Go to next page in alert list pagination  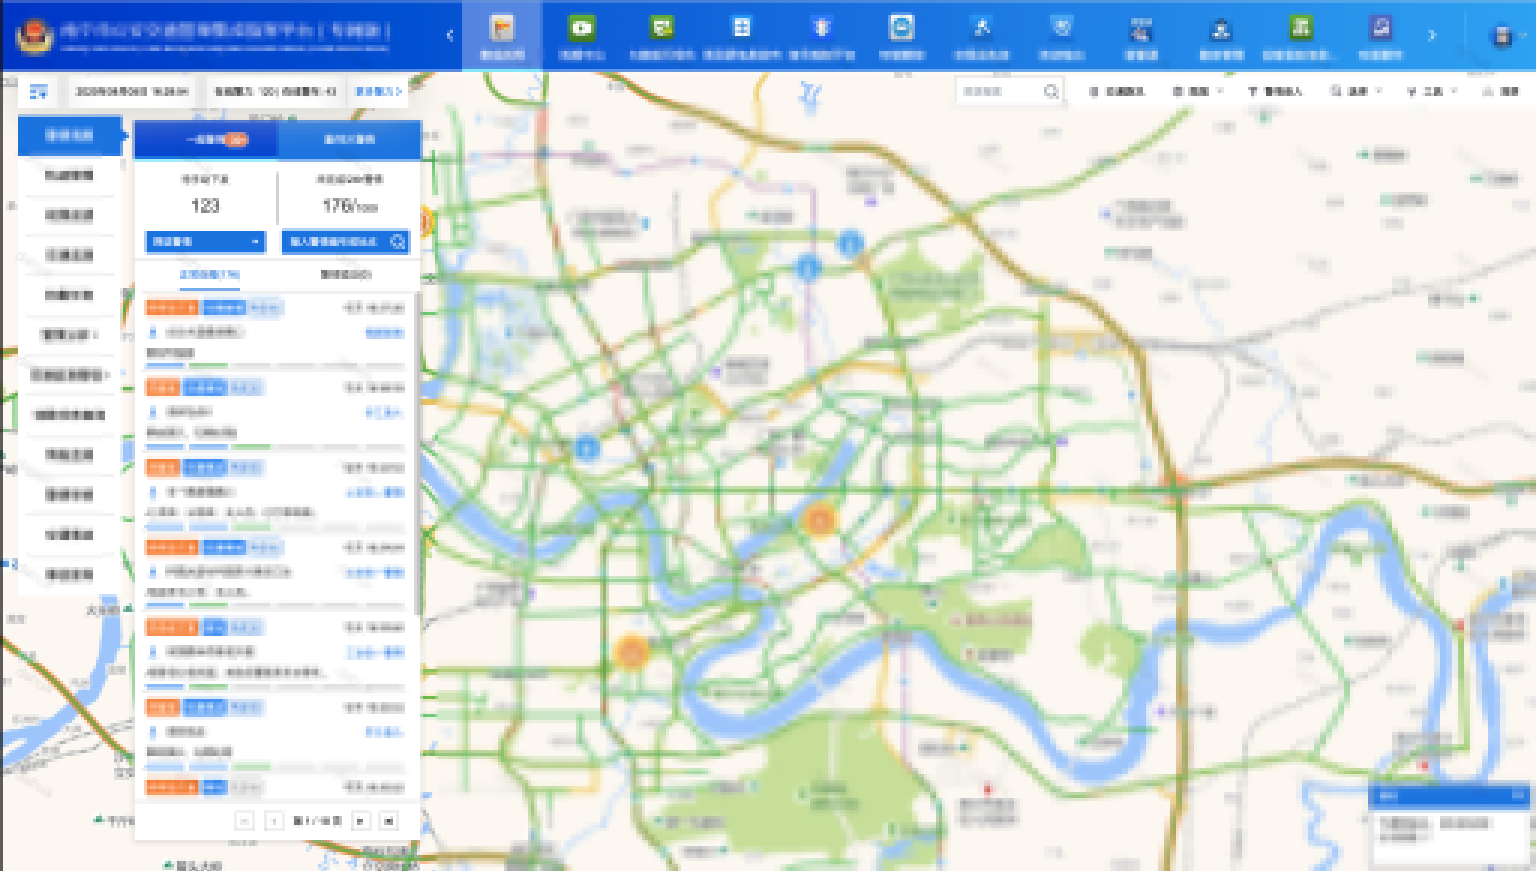tap(361, 821)
